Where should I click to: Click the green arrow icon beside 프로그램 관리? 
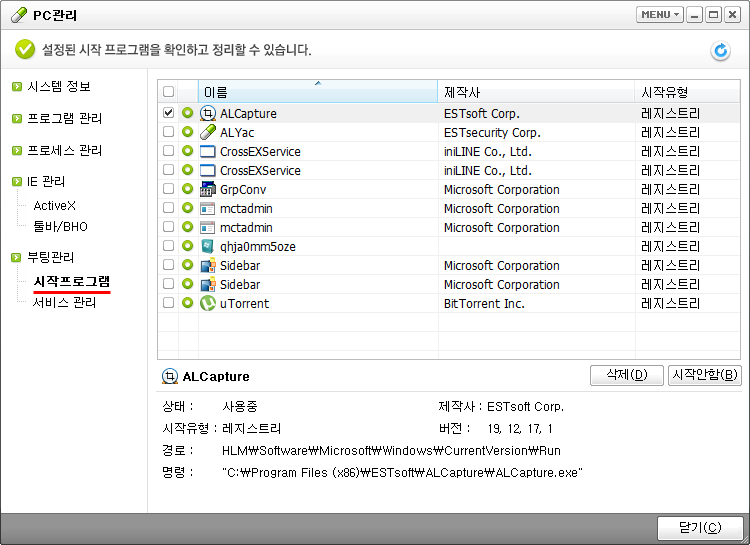(17, 118)
